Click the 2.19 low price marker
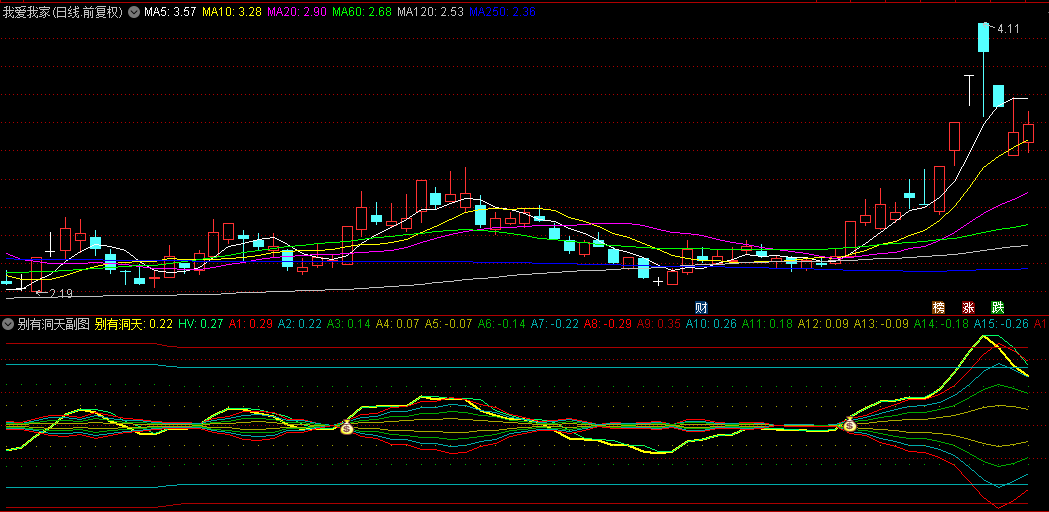This screenshot has width=1049, height=512. pos(60,293)
